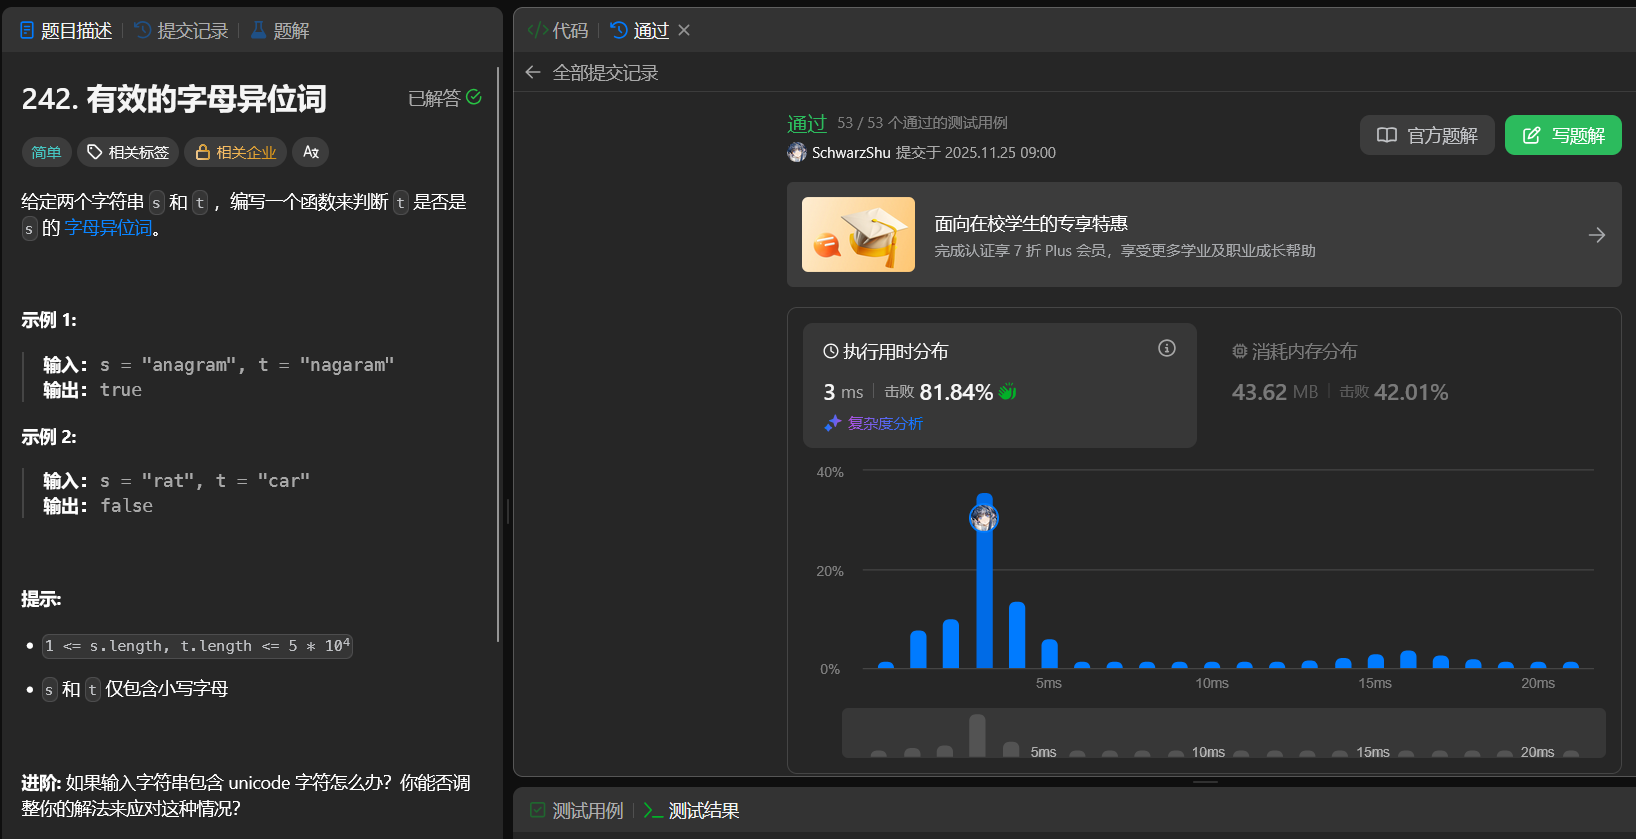The image size is (1636, 839).
Task: Click the info icon in 执行用时分布 card
Action: [x=1166, y=348]
